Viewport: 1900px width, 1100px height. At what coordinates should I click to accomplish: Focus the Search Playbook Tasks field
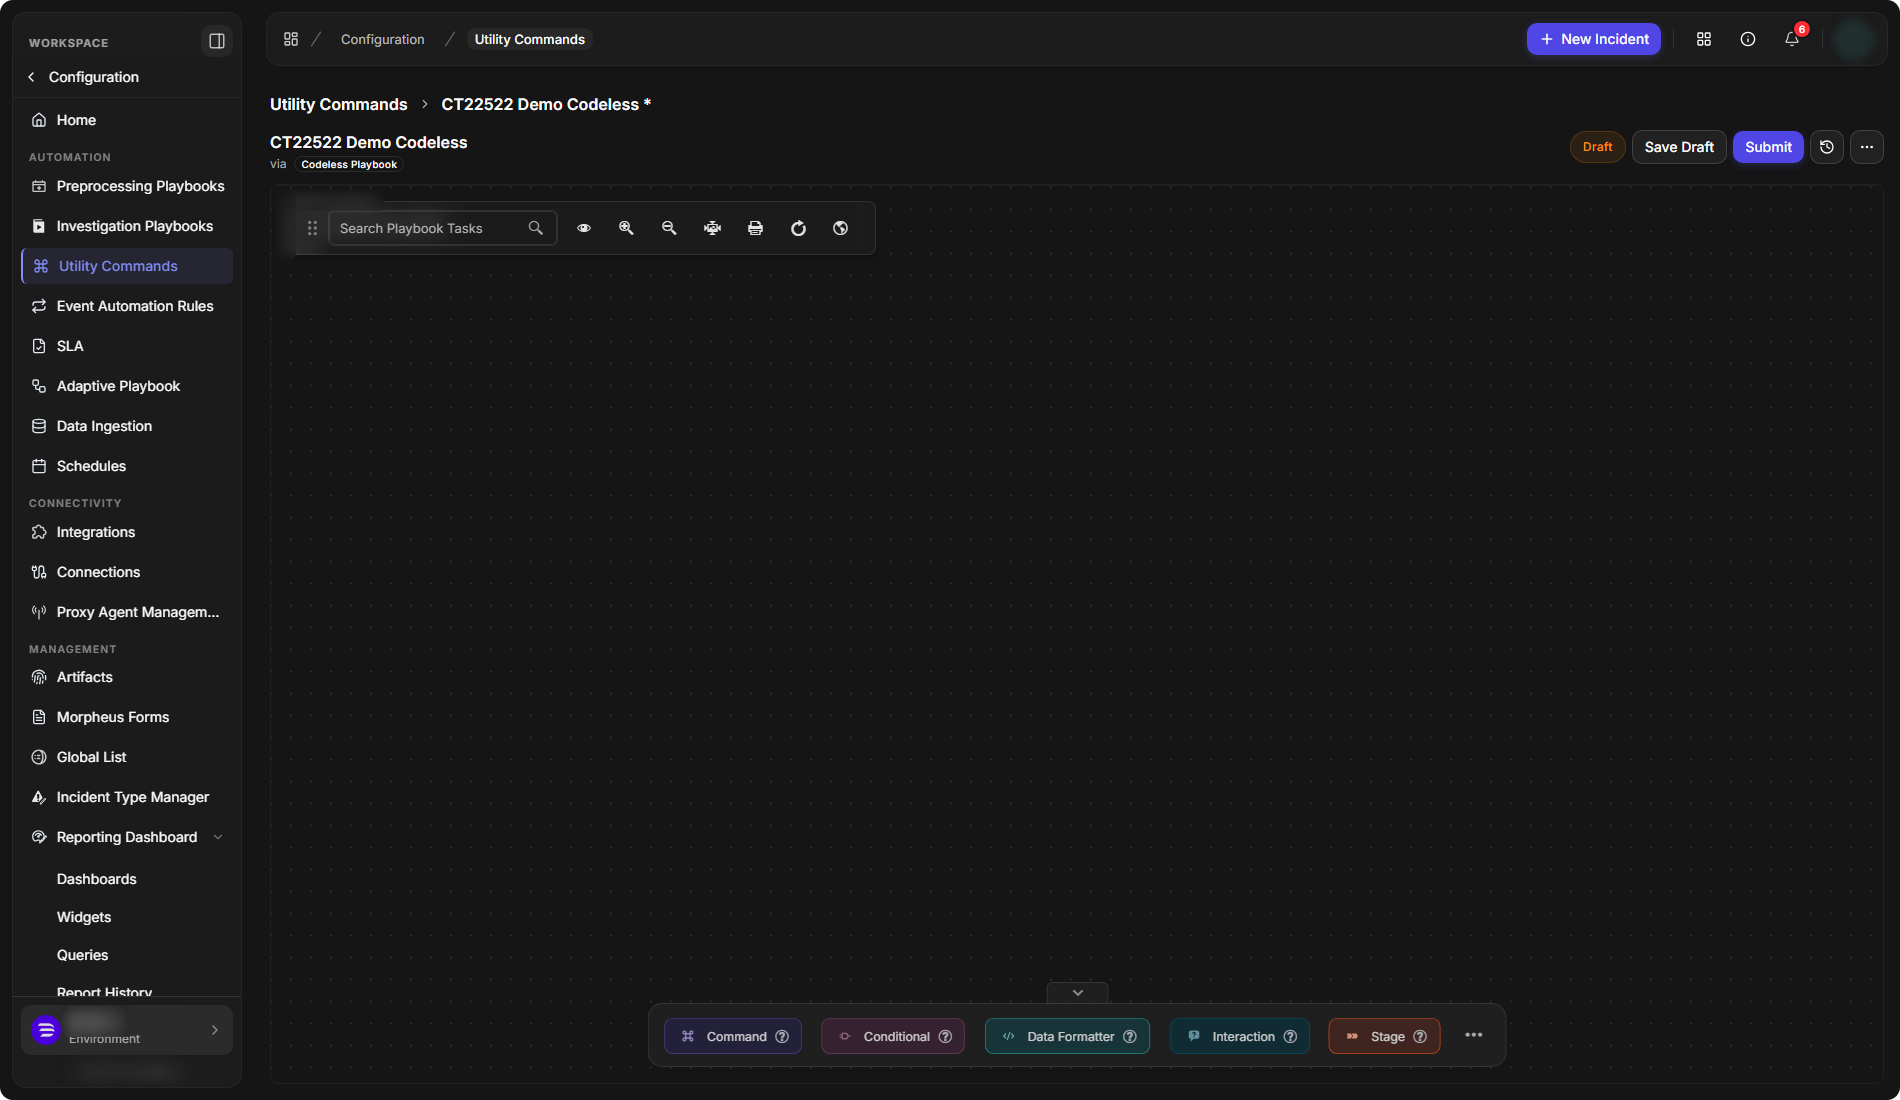[x=442, y=228]
